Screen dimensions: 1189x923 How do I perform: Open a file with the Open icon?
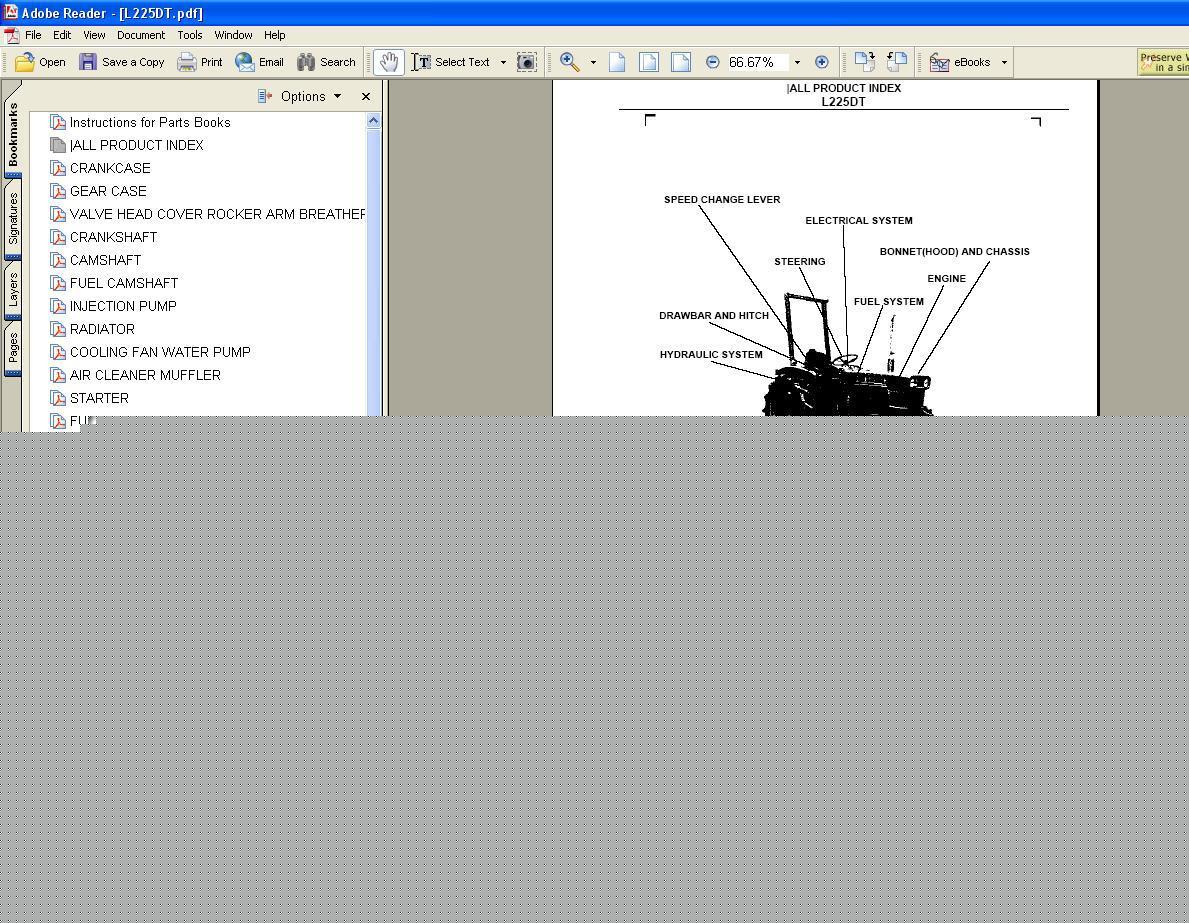tap(25, 62)
